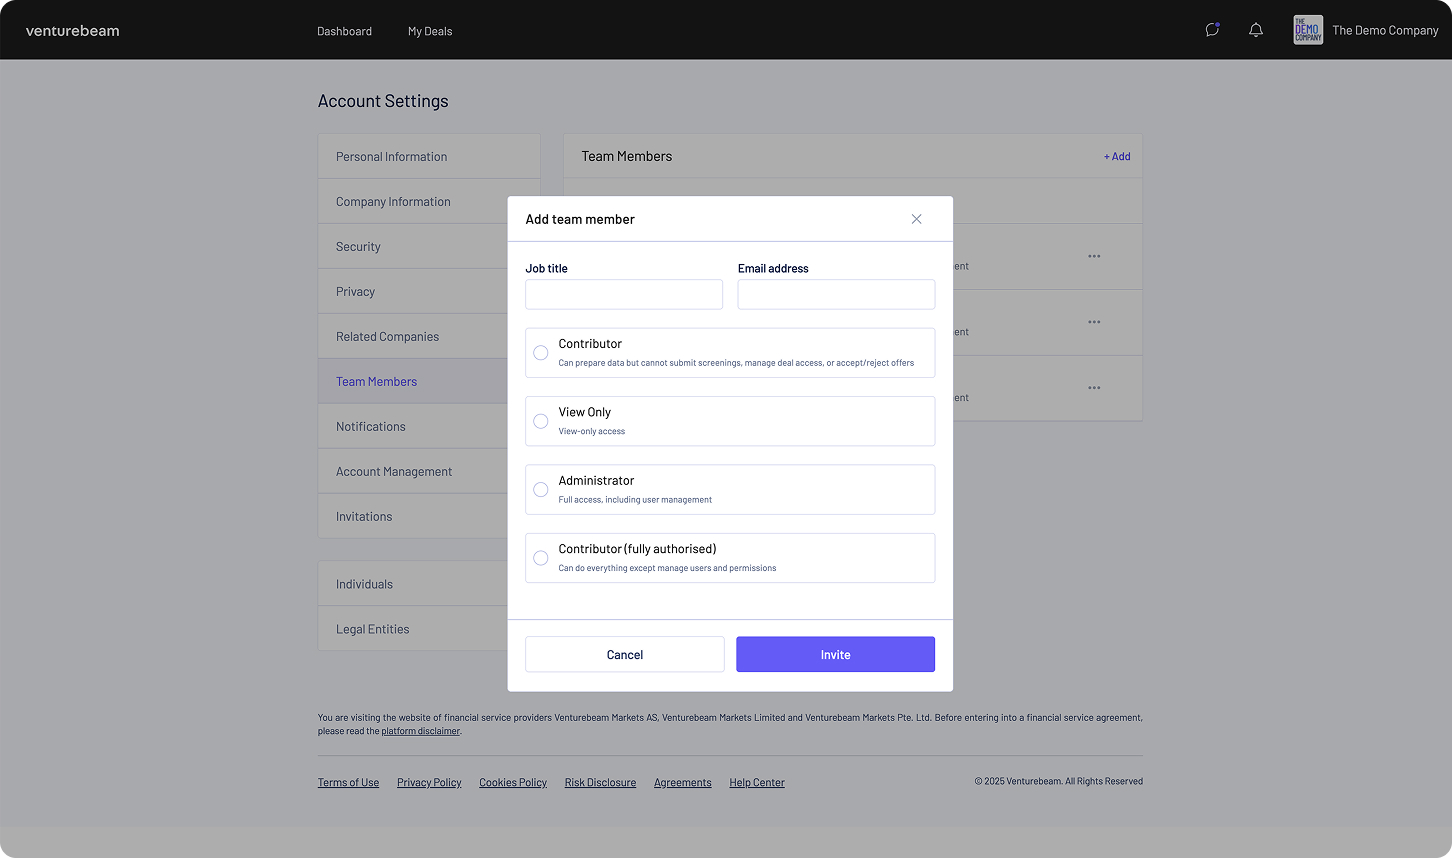Viewport: 1452px width, 858px height.
Task: Select the Contributor role radio button
Action: tap(541, 353)
